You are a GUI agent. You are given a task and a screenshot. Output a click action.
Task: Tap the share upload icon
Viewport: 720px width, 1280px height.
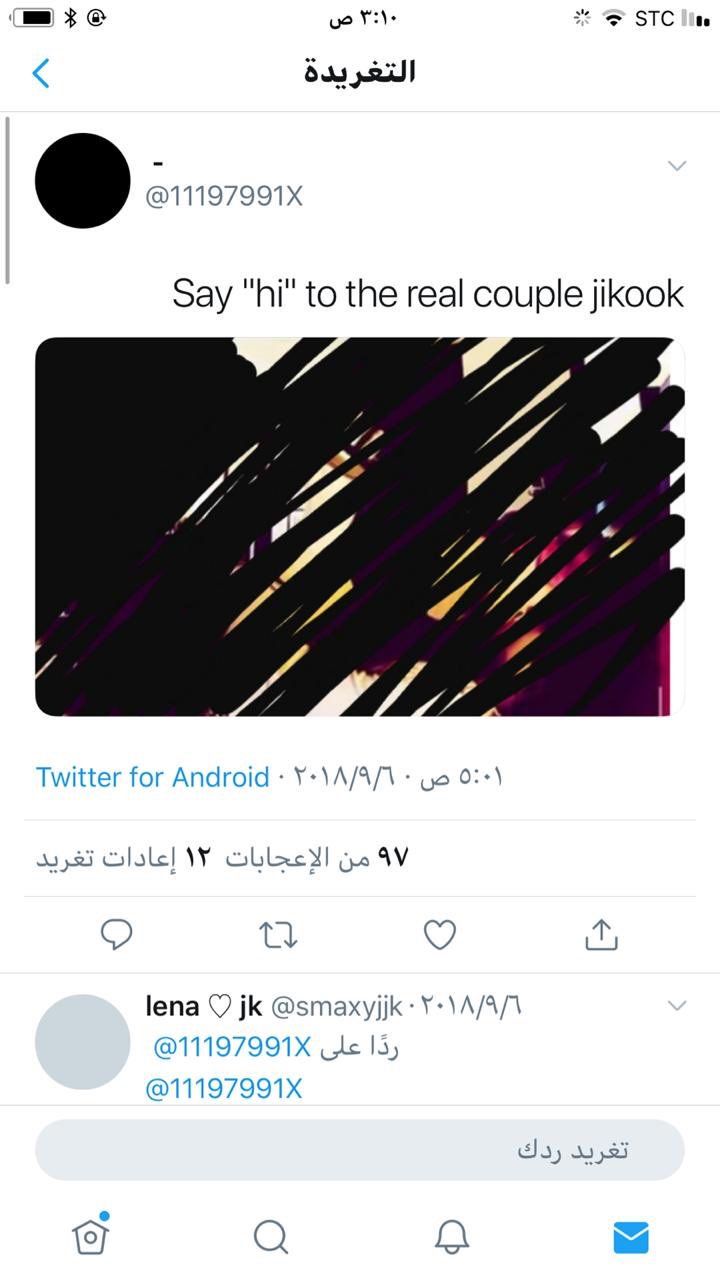tap(600, 934)
